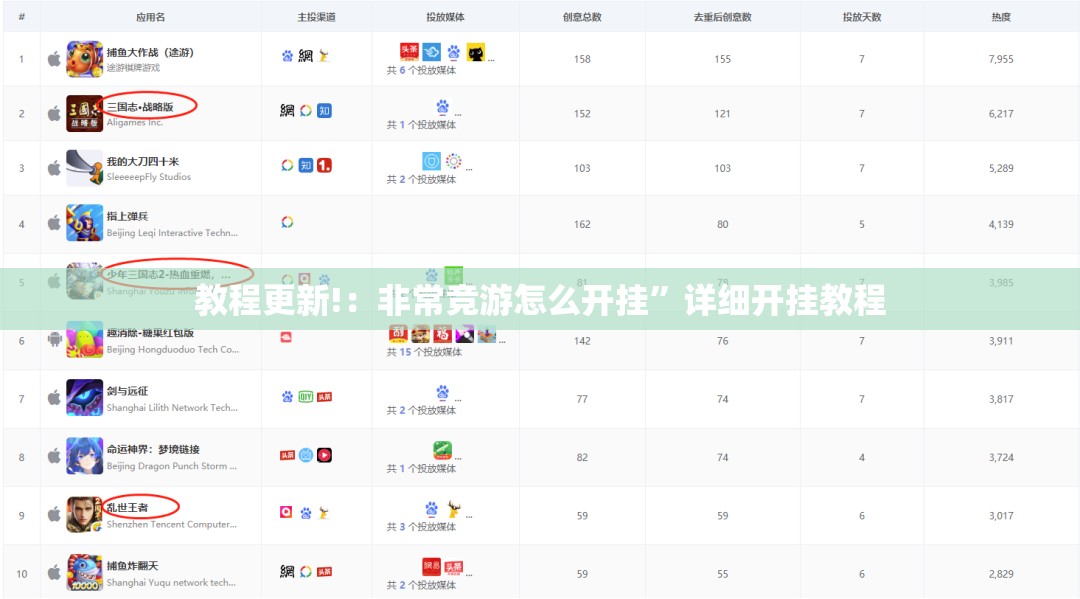This screenshot has height=599, width=1080.
Task: Click the 網 channel icon in the 三国志·战略版 row
Action: tap(287, 110)
